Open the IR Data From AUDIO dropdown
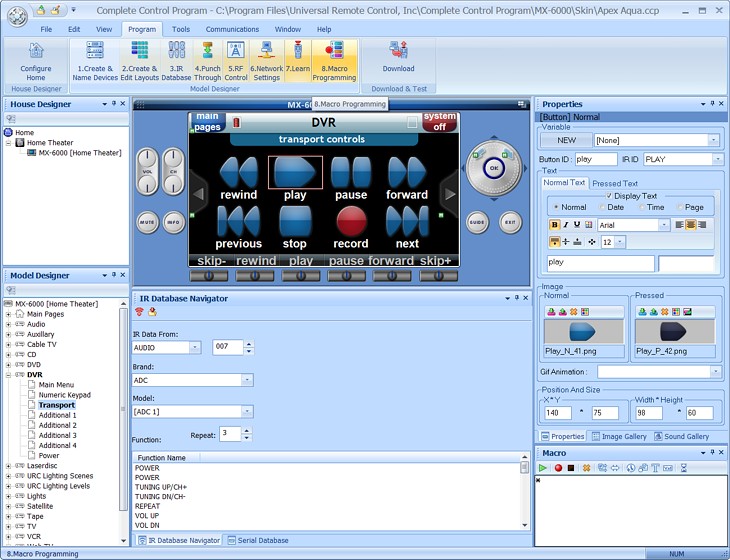The image size is (730, 560). pyautogui.click(x=195, y=347)
